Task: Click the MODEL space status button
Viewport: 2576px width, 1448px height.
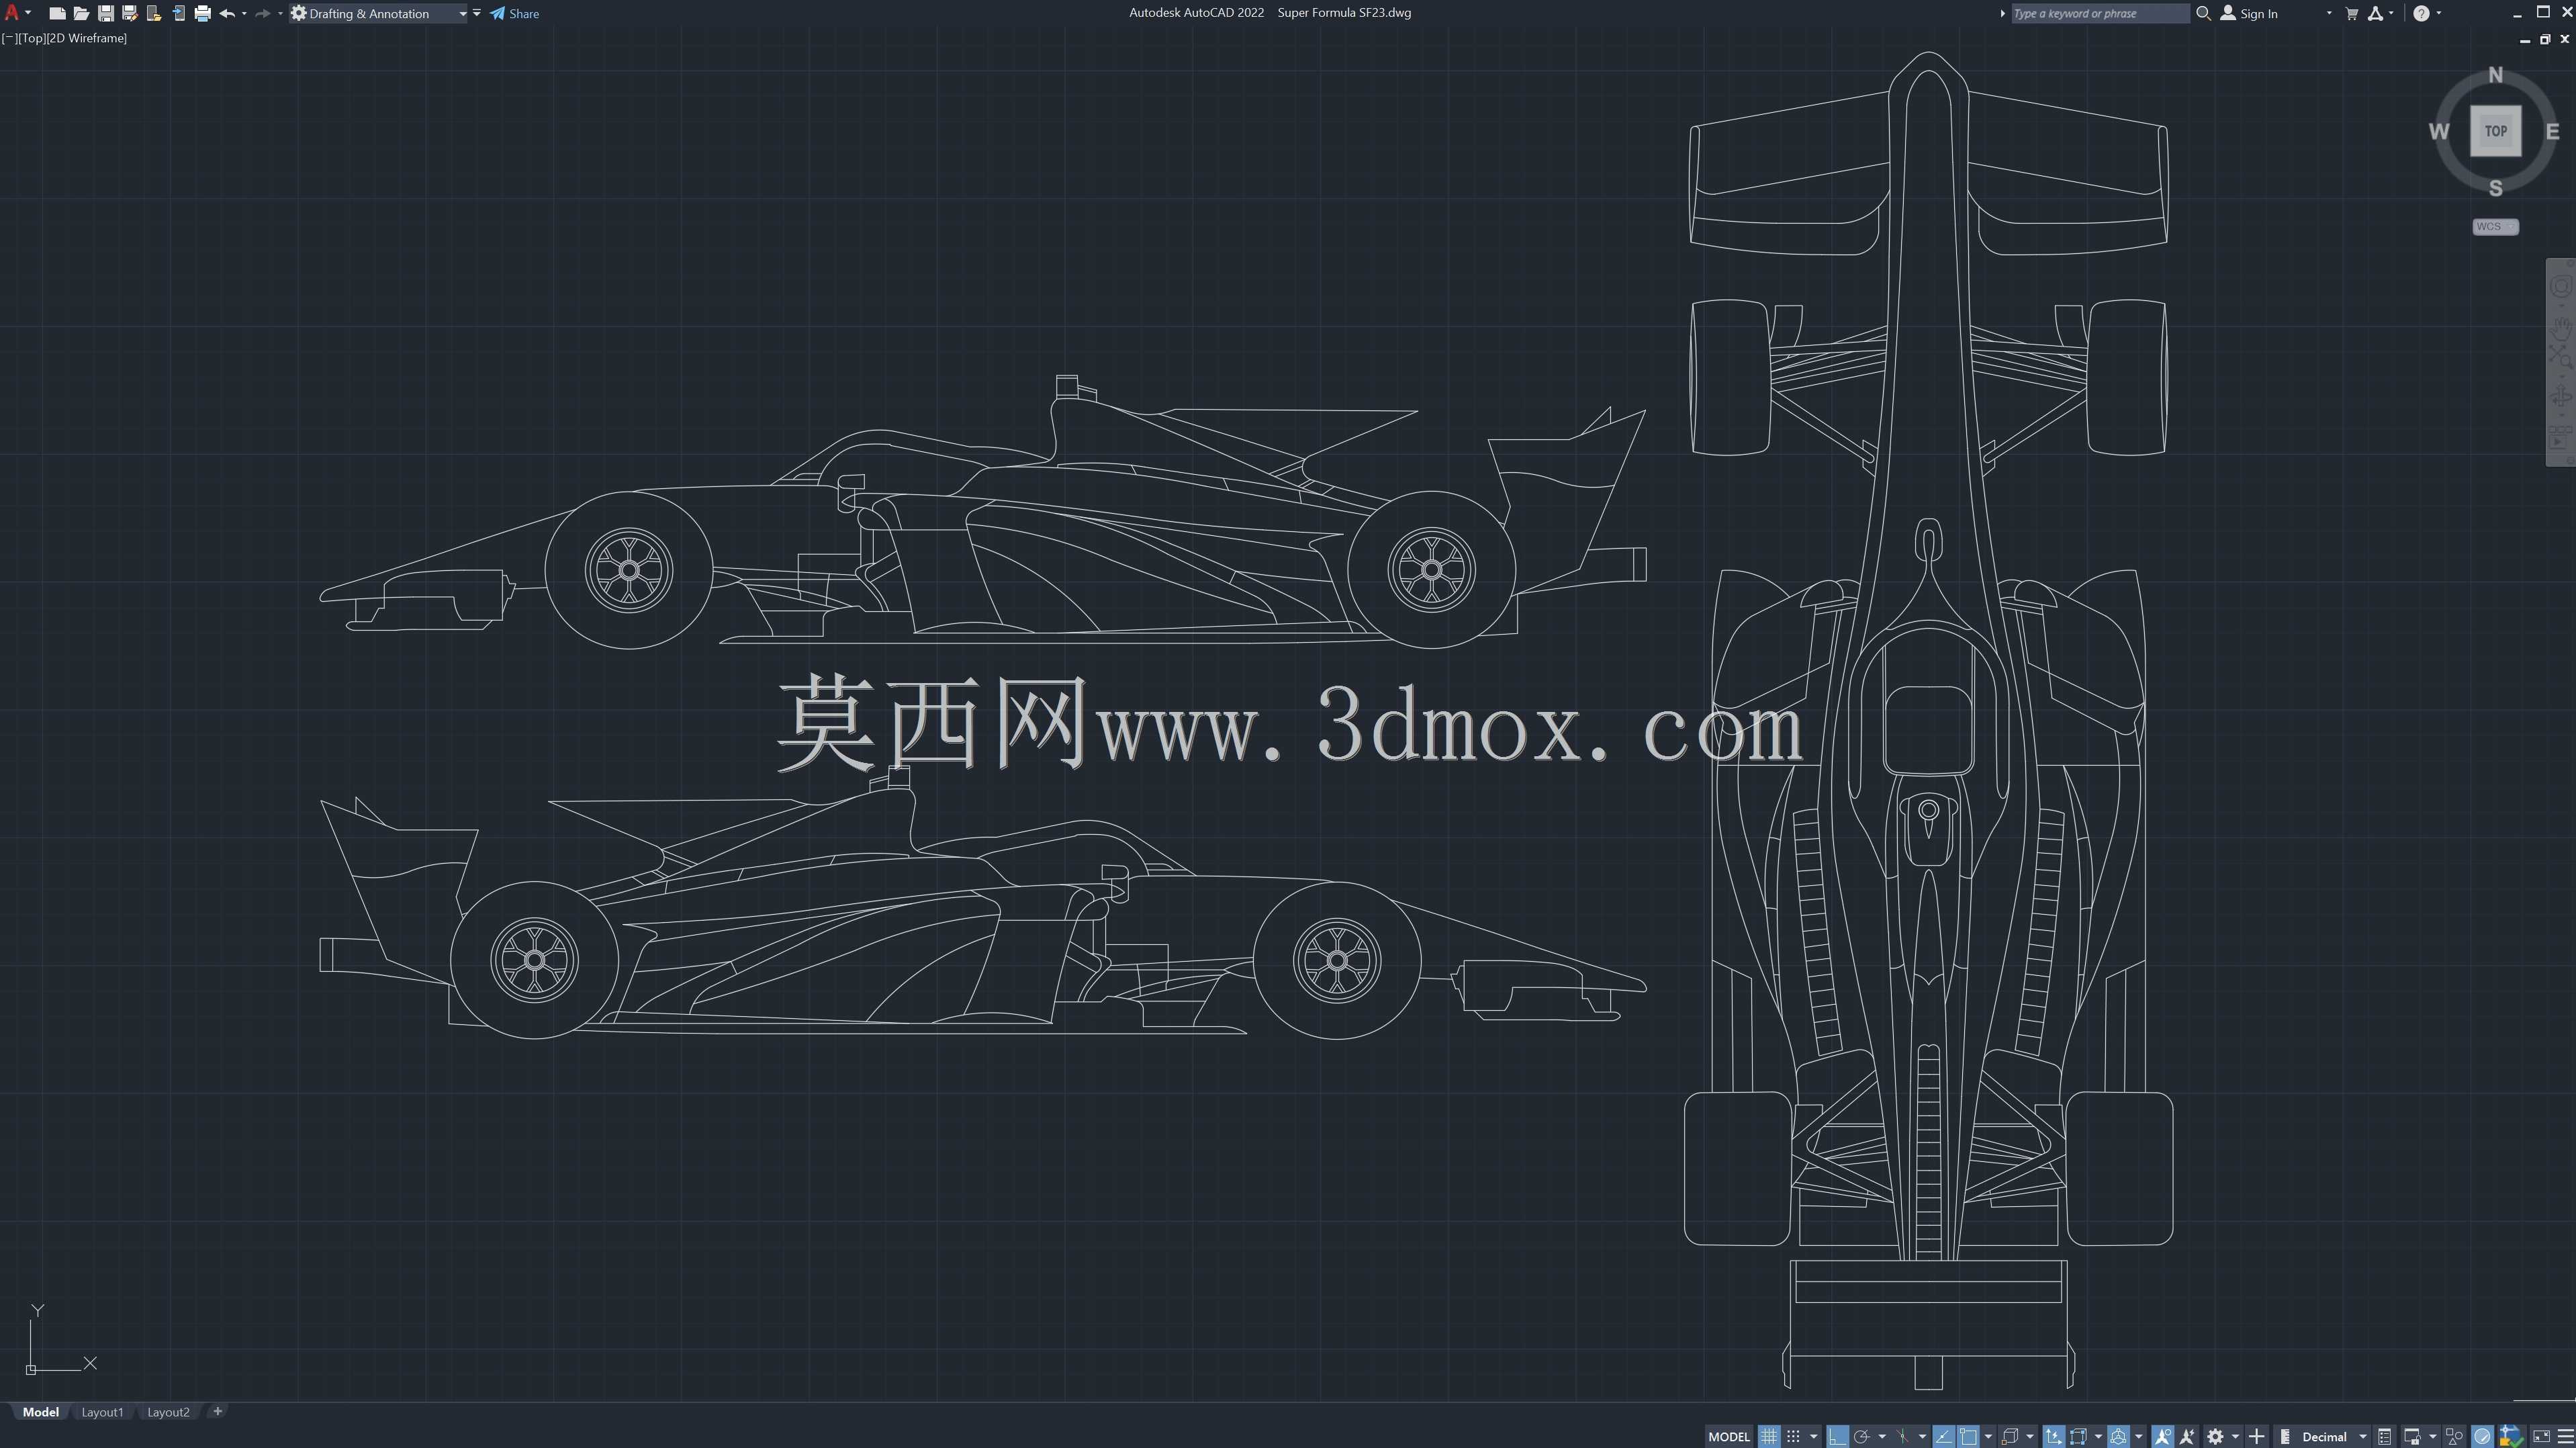Action: click(x=1729, y=1437)
